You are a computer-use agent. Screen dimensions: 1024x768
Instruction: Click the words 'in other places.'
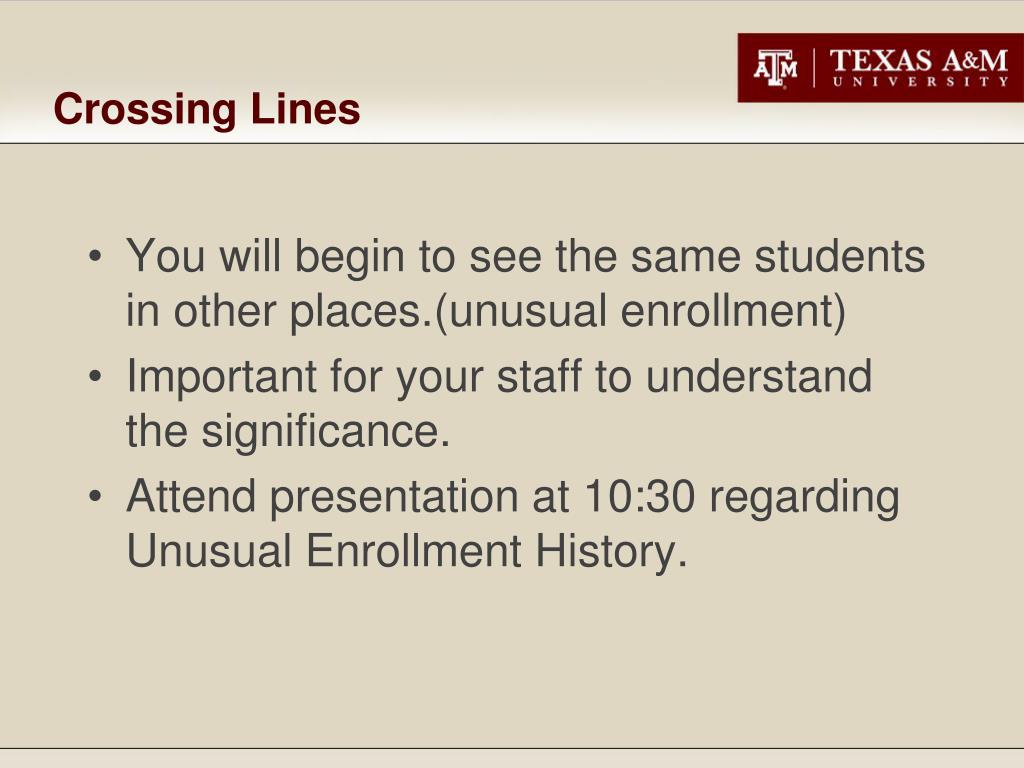coord(278,312)
